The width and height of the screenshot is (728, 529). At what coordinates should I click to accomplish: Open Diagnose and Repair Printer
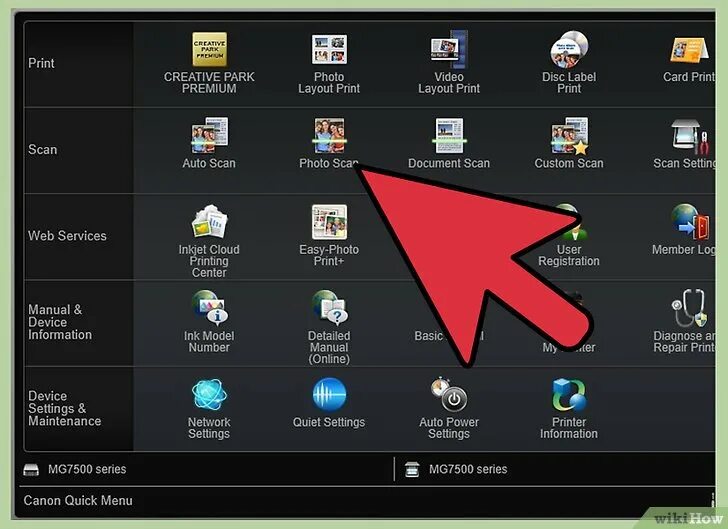pos(685,322)
